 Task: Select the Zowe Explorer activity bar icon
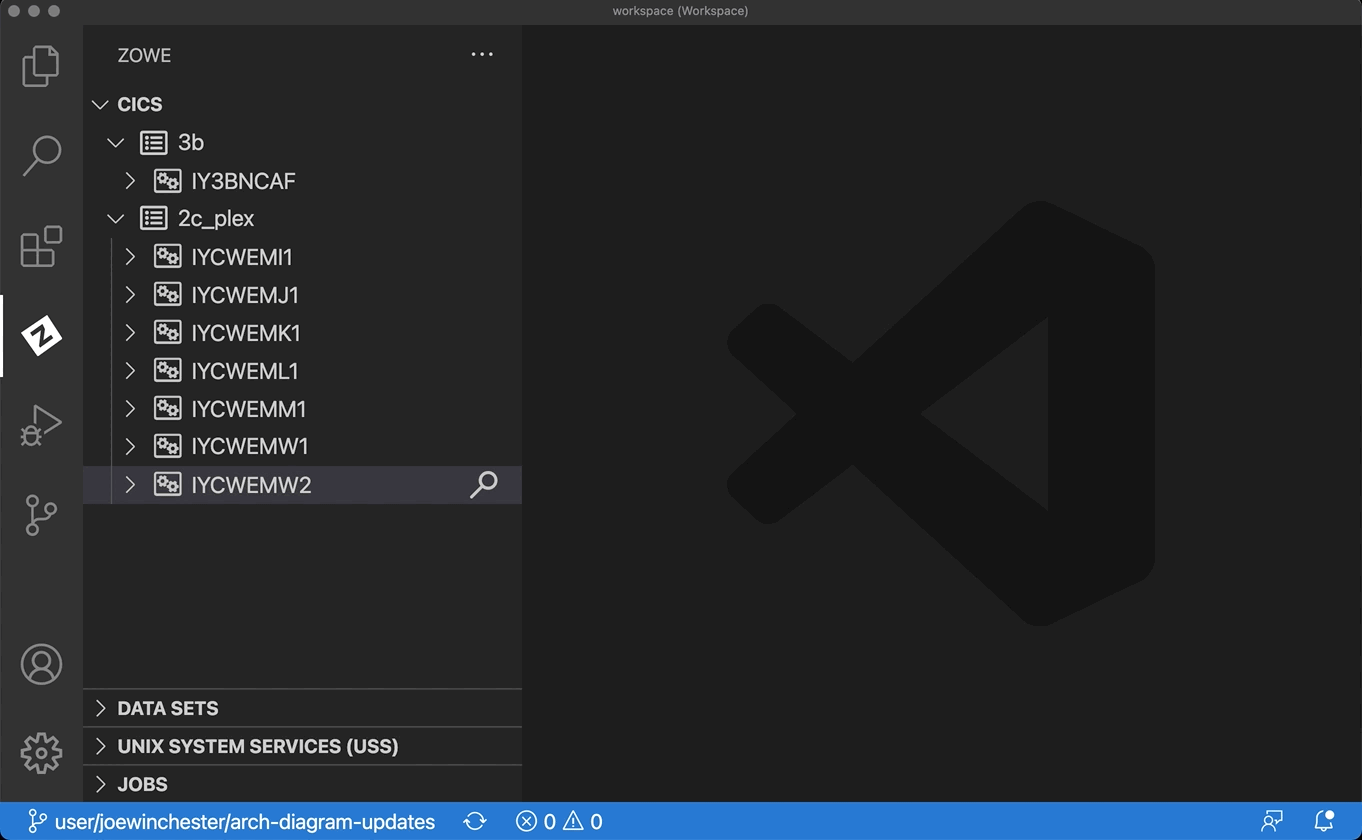[41, 336]
